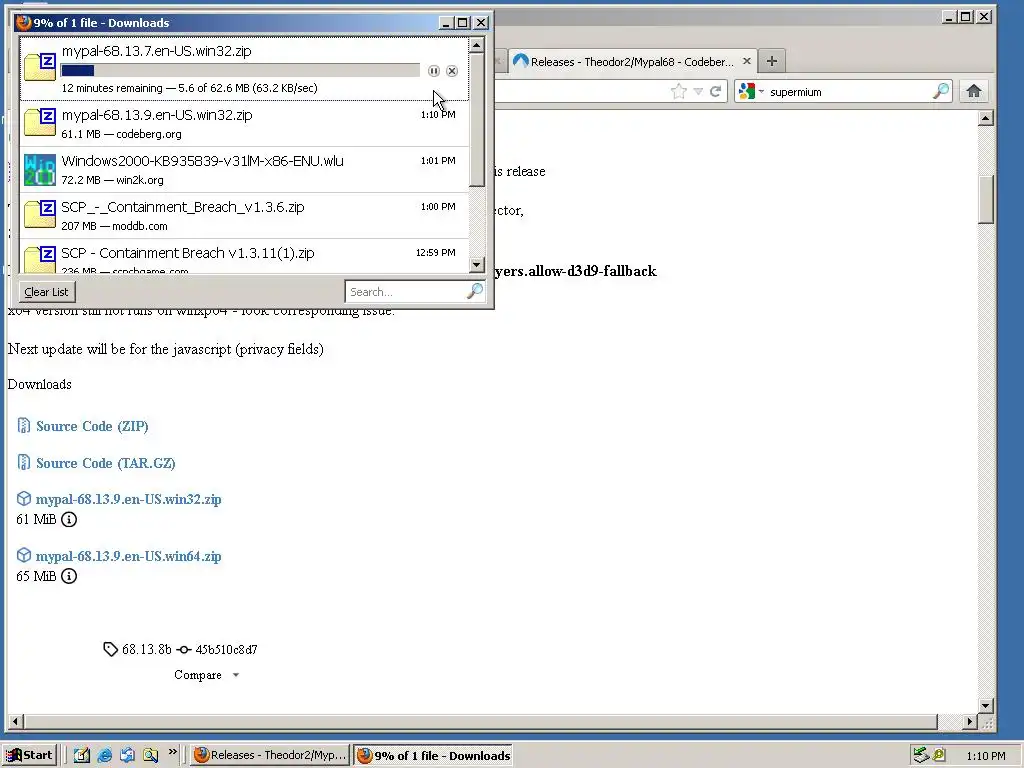Image resolution: width=1024 pixels, height=768 pixels.
Task: Click the system tray network icon
Action: (921, 755)
